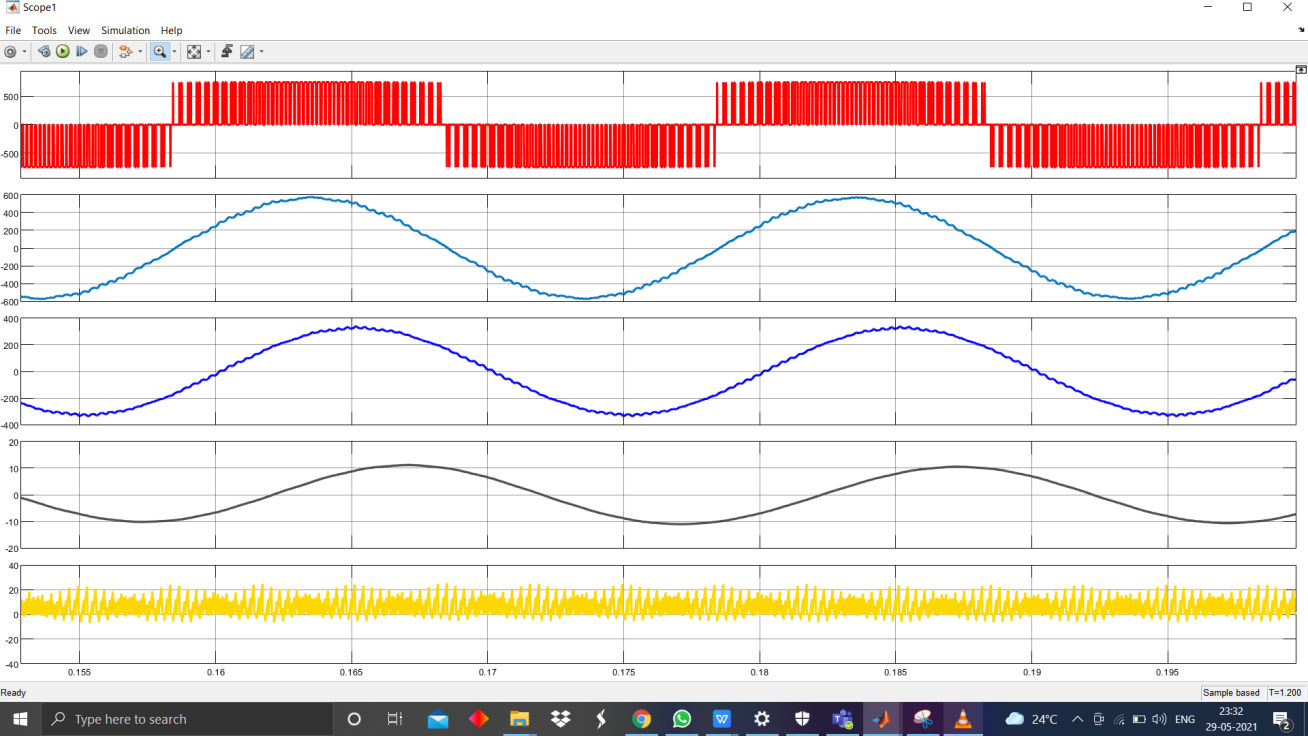Open the File menu
1308x736 pixels.
[13, 31]
